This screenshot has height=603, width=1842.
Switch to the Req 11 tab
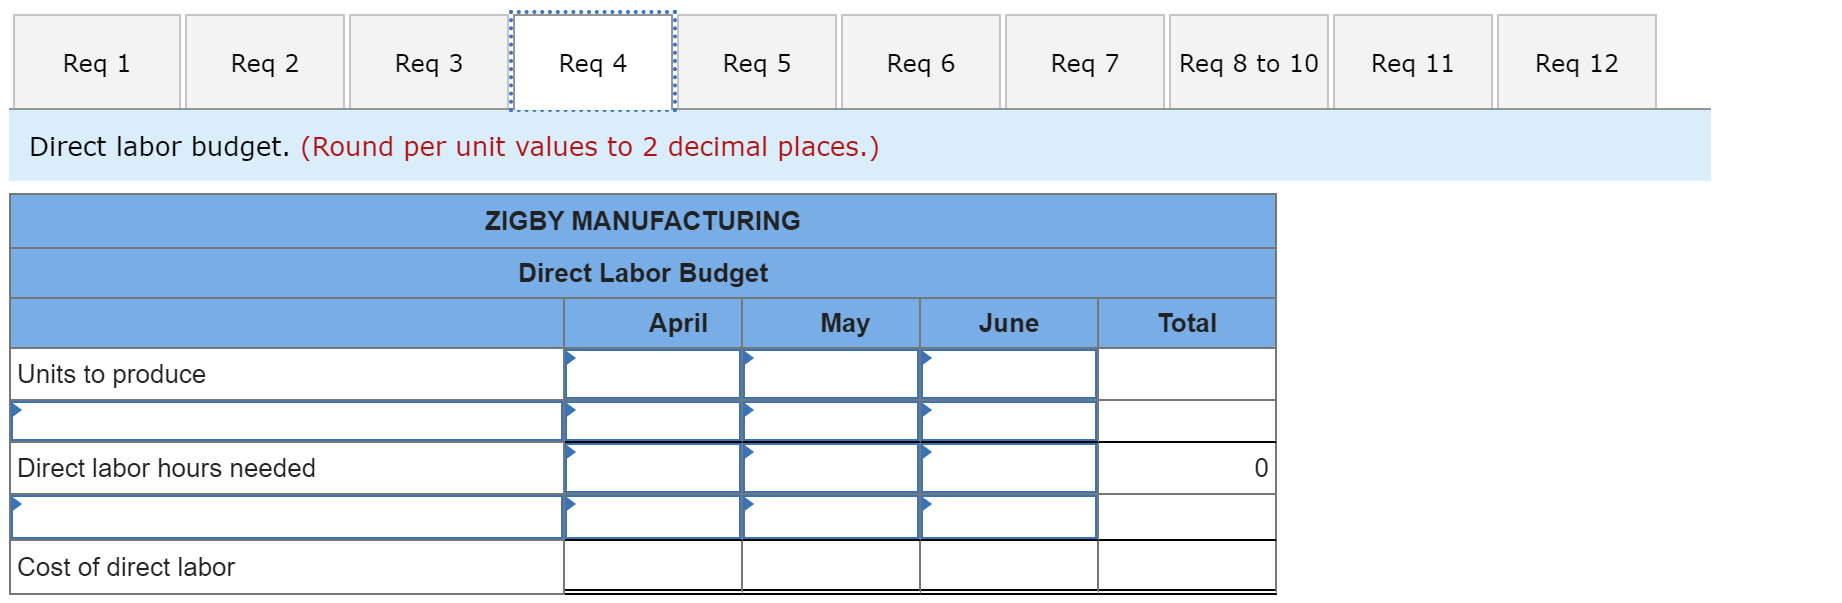1412,62
